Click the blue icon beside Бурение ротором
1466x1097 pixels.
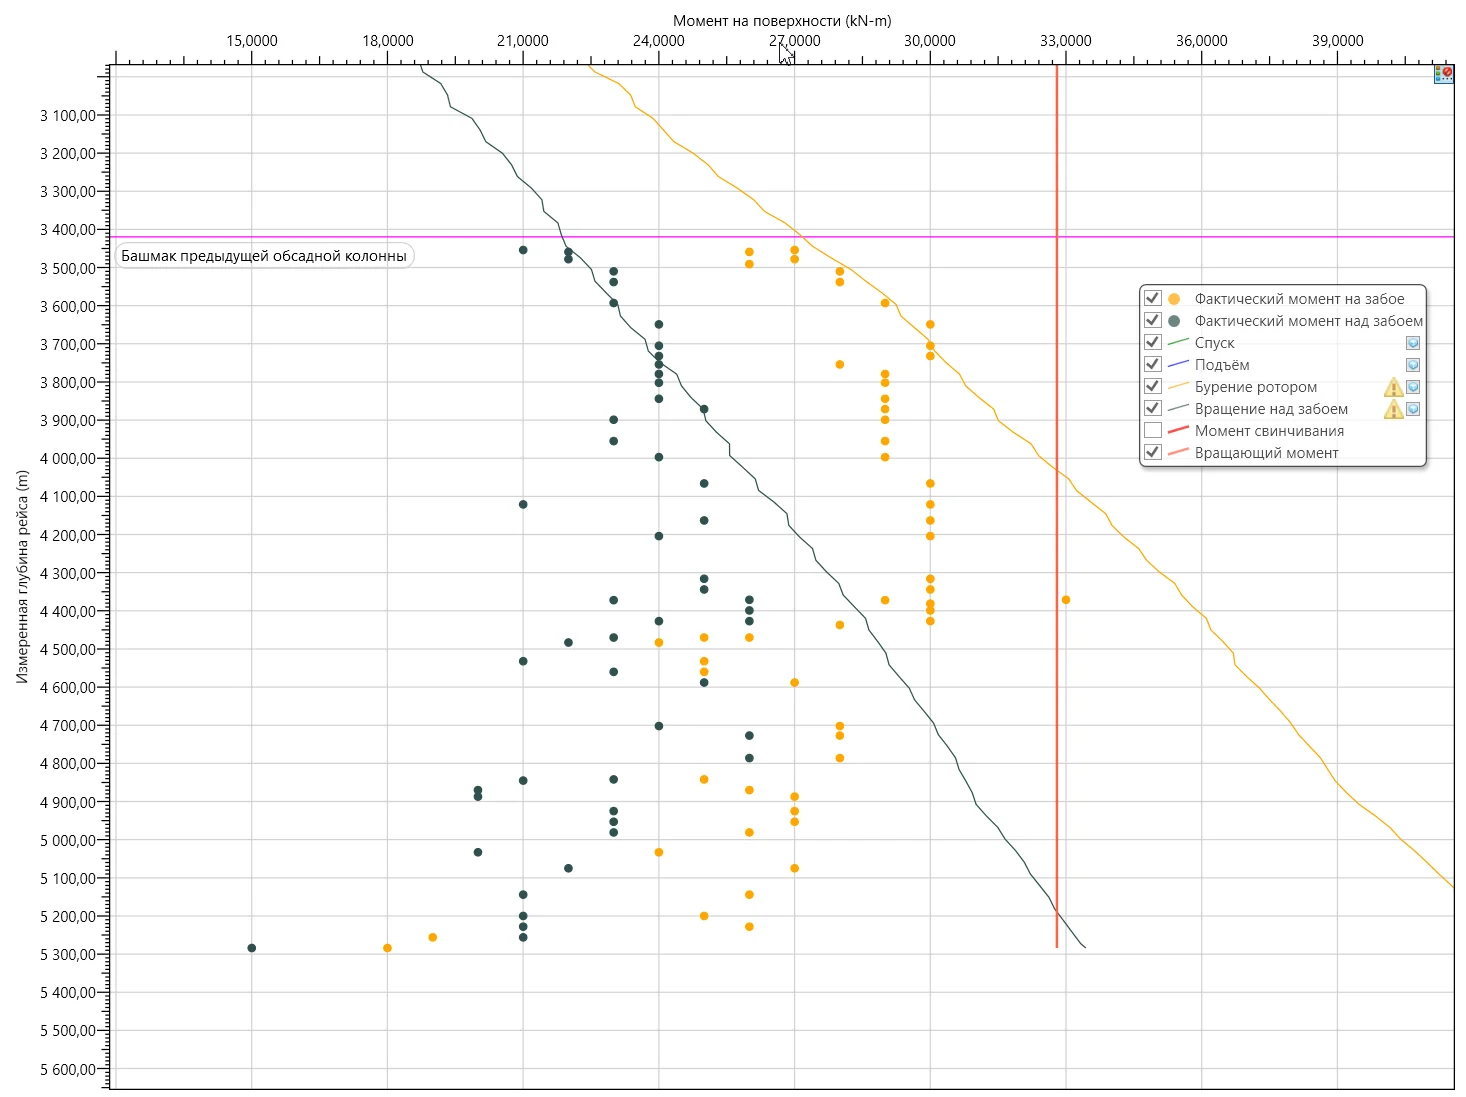(1412, 387)
